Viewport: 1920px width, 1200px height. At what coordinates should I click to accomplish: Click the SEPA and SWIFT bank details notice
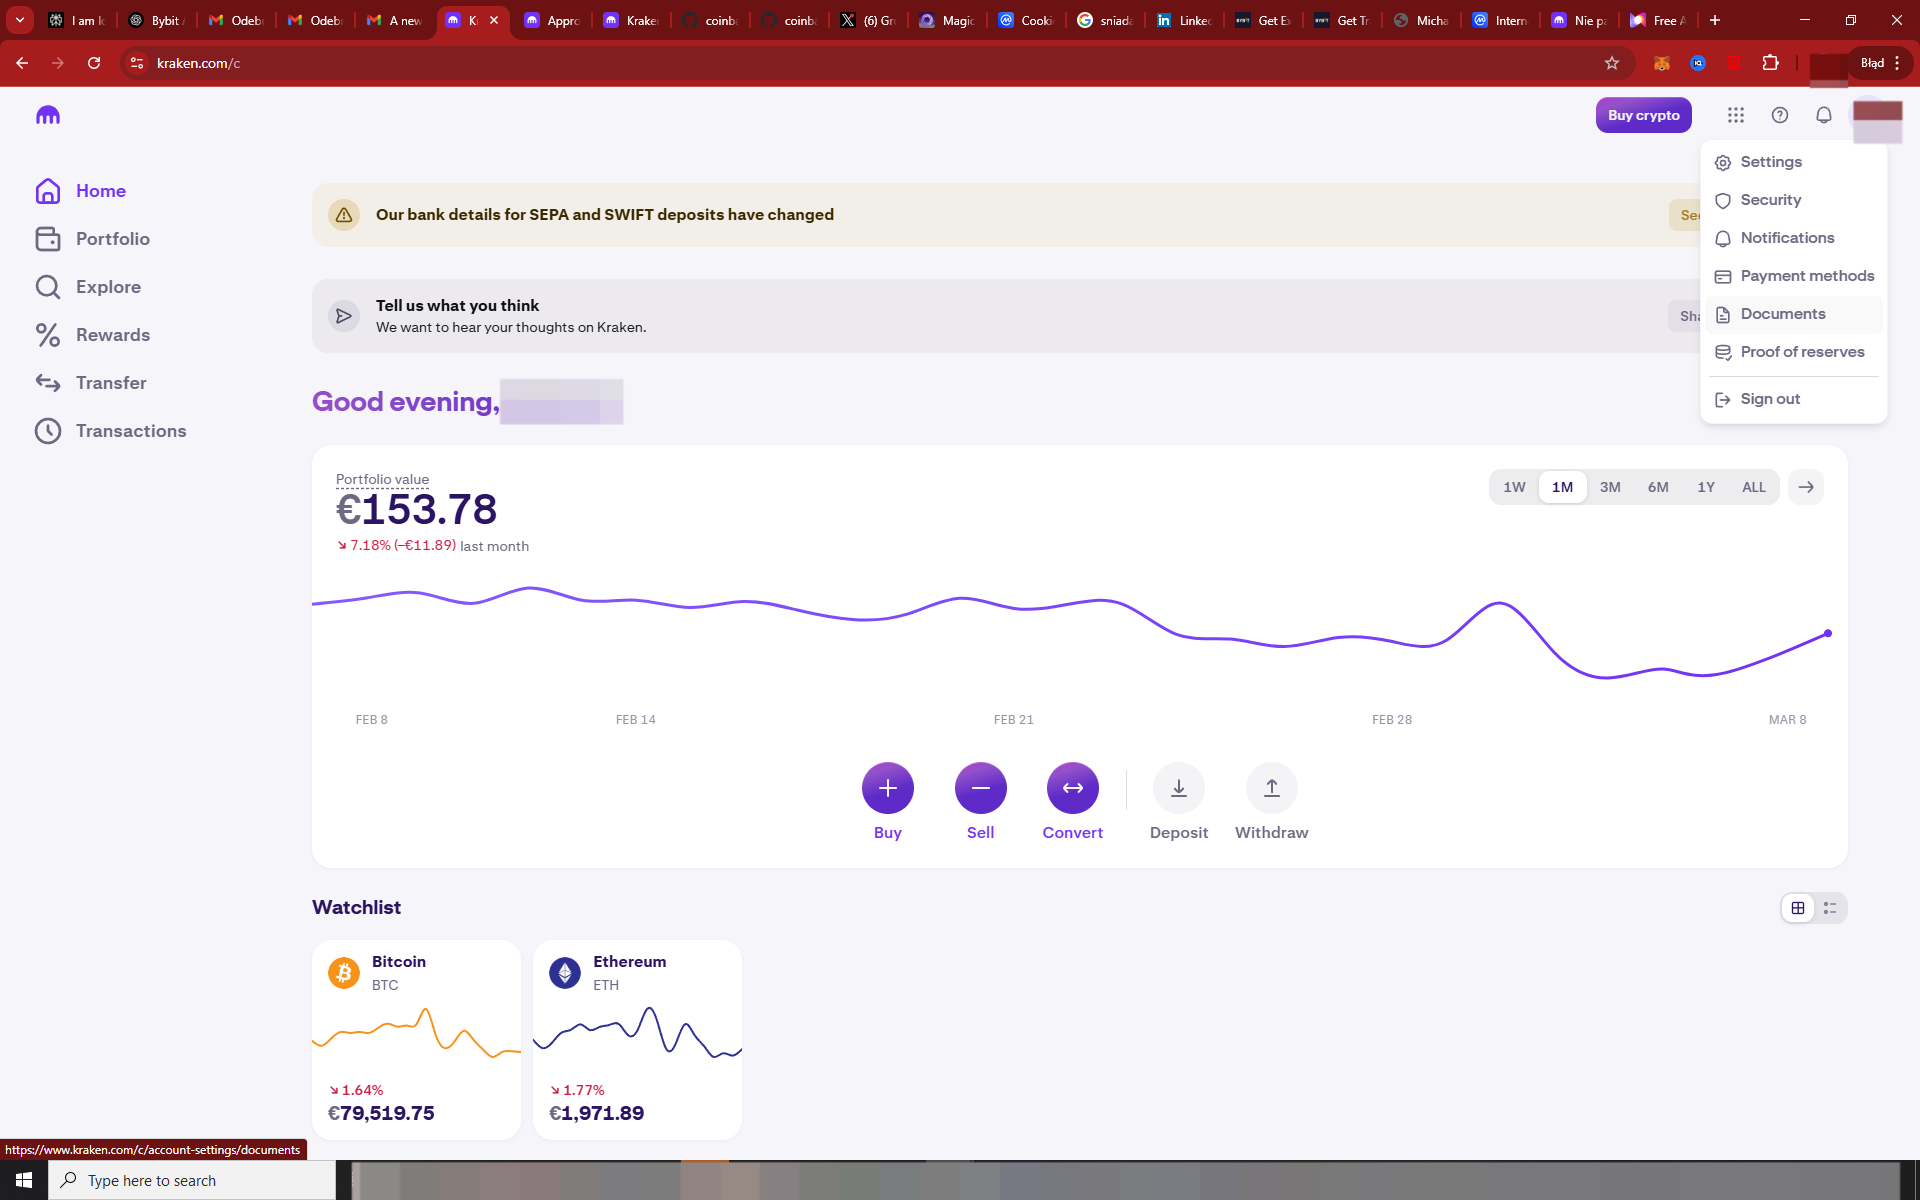(1005, 215)
